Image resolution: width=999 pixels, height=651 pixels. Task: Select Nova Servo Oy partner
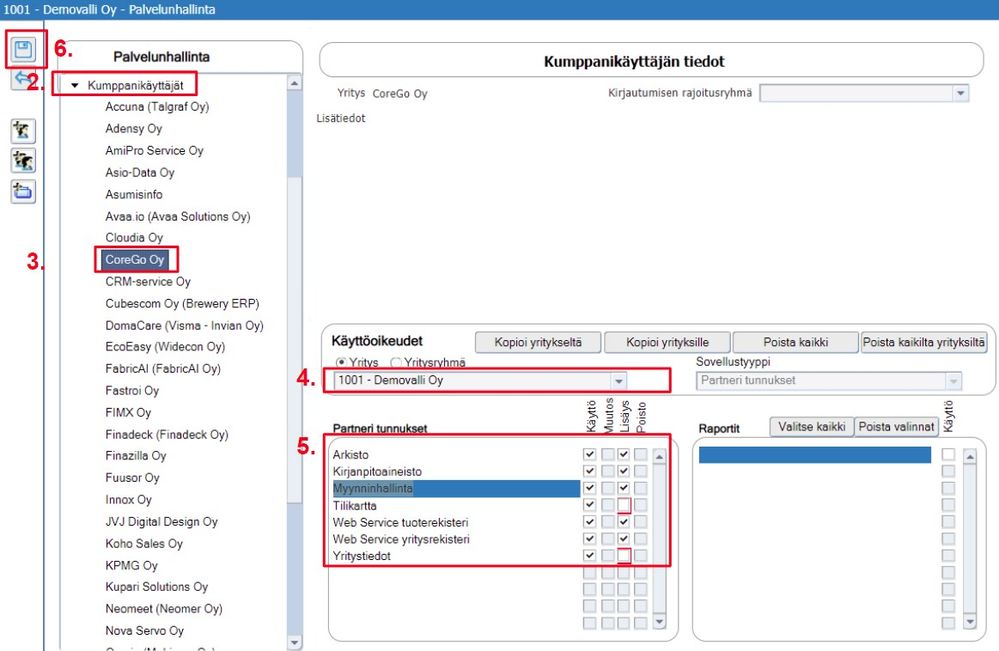coord(144,631)
